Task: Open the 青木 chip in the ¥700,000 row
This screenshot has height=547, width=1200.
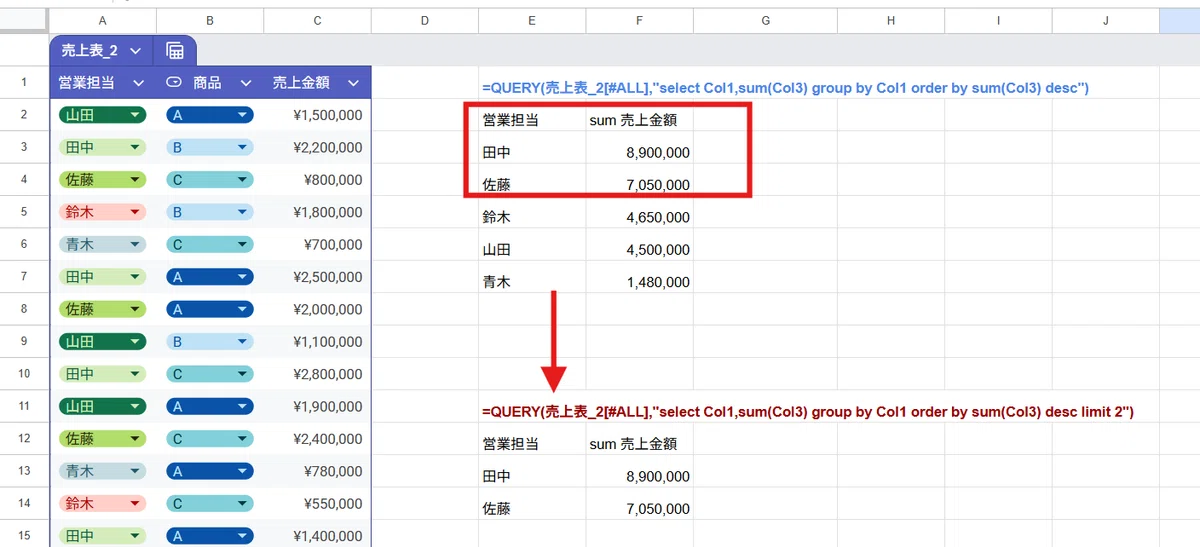Action: pyautogui.click(x=102, y=244)
